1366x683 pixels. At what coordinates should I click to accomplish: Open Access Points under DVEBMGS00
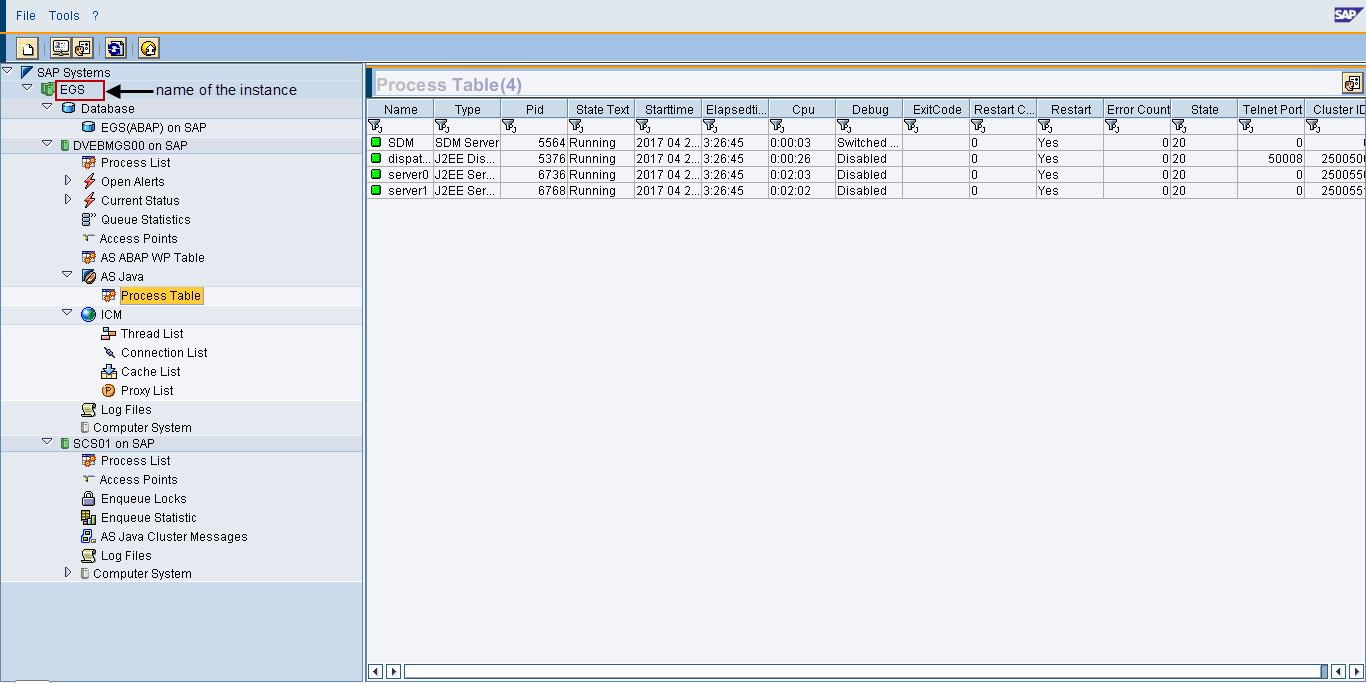138,239
